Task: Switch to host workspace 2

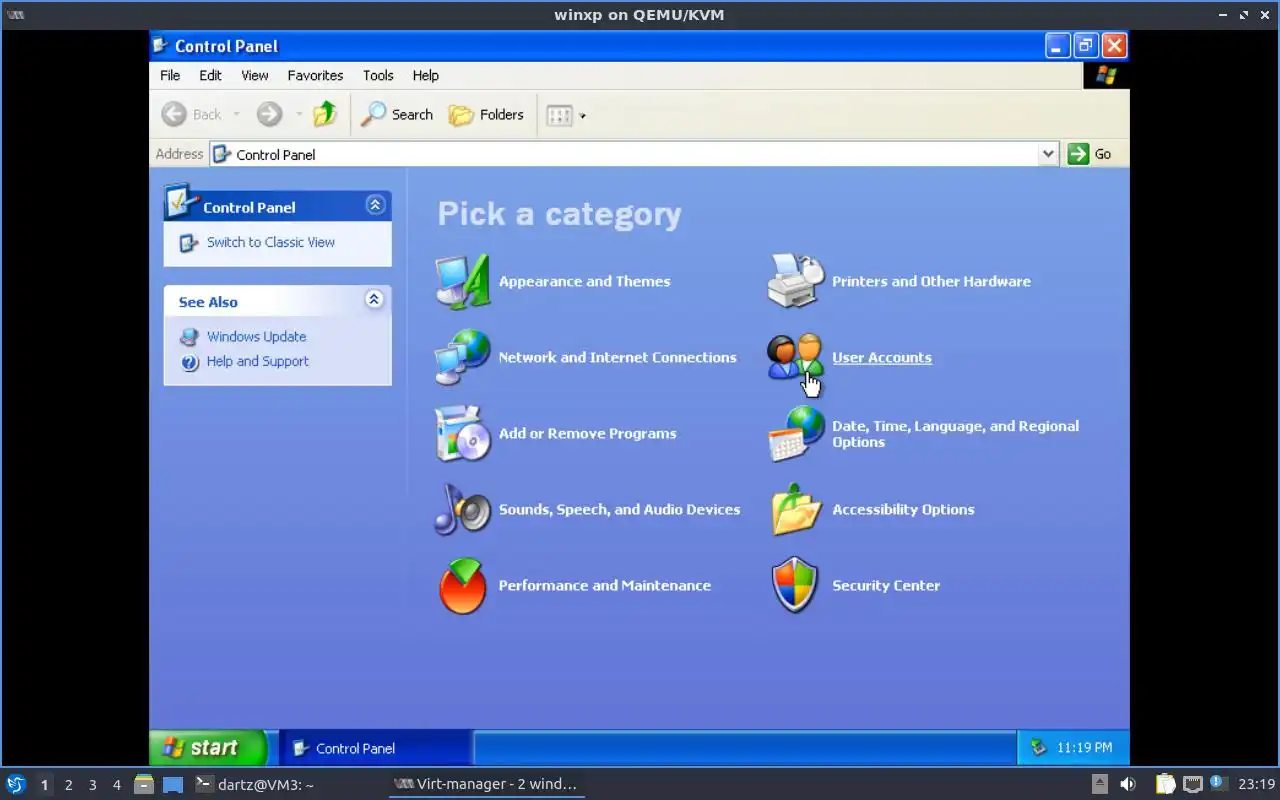Action: [68, 785]
